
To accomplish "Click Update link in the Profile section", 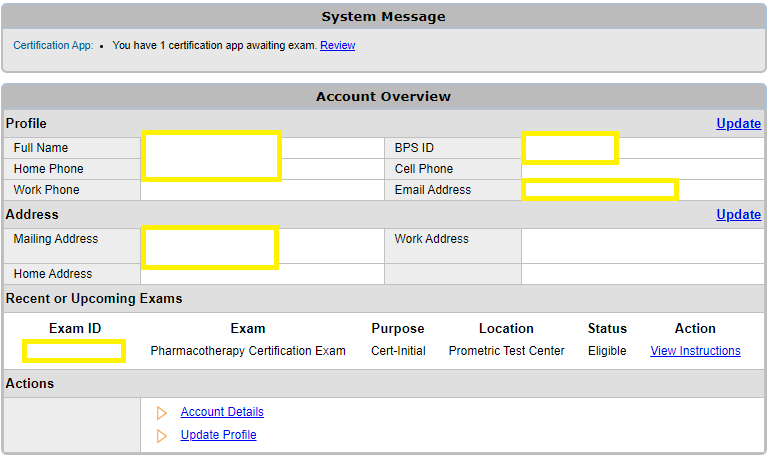I will pos(738,124).
